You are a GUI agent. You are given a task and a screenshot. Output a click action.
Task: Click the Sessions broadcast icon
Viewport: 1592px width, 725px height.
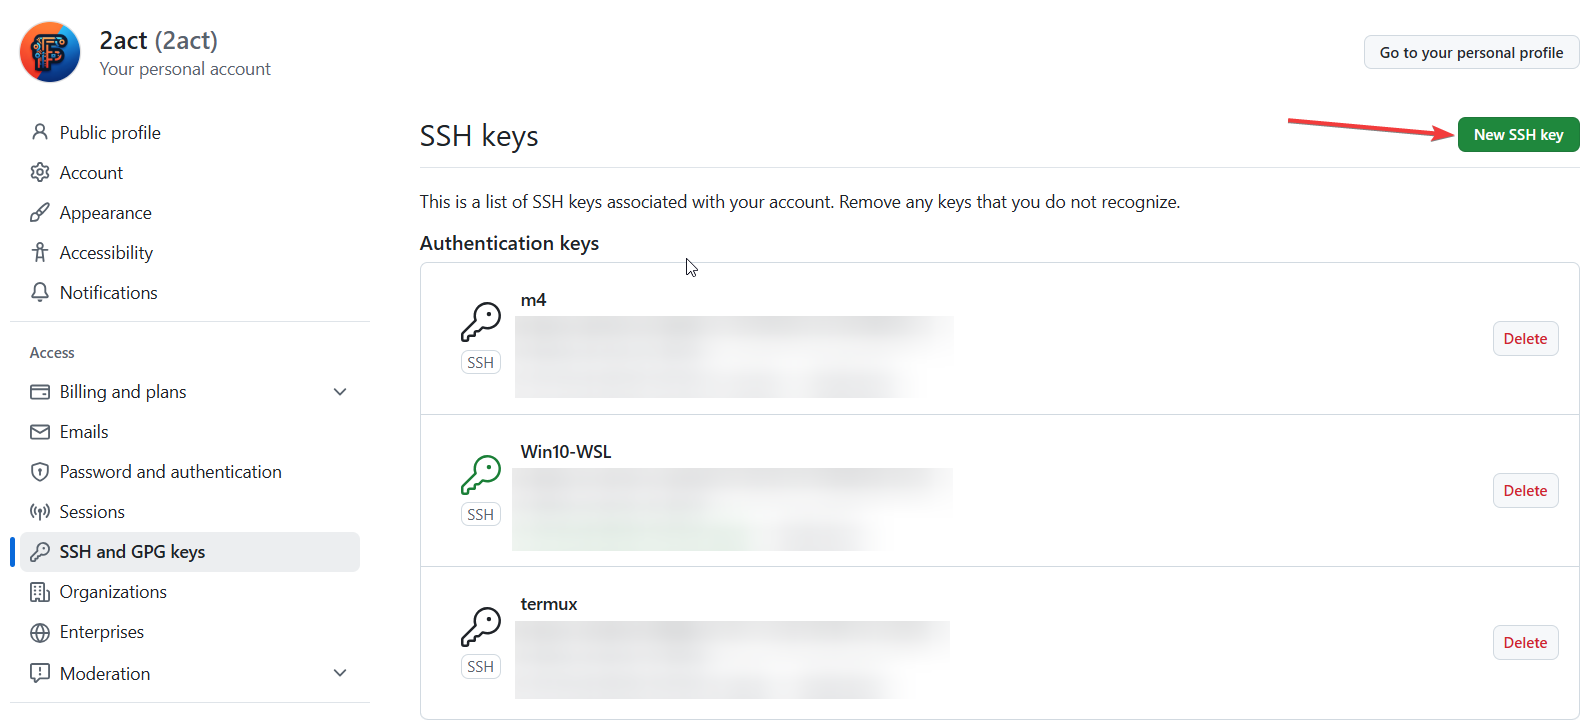click(x=40, y=512)
